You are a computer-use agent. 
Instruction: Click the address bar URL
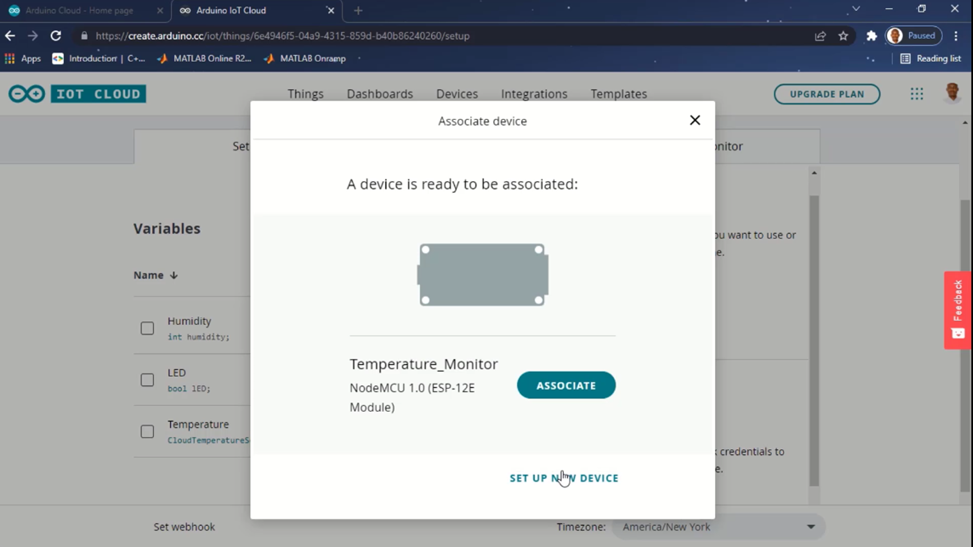point(282,36)
